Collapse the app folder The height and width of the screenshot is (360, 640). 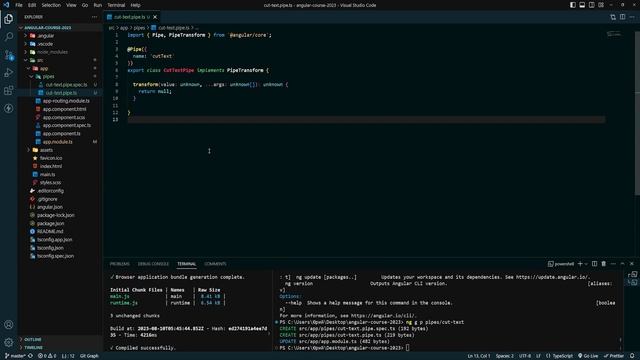point(29,69)
